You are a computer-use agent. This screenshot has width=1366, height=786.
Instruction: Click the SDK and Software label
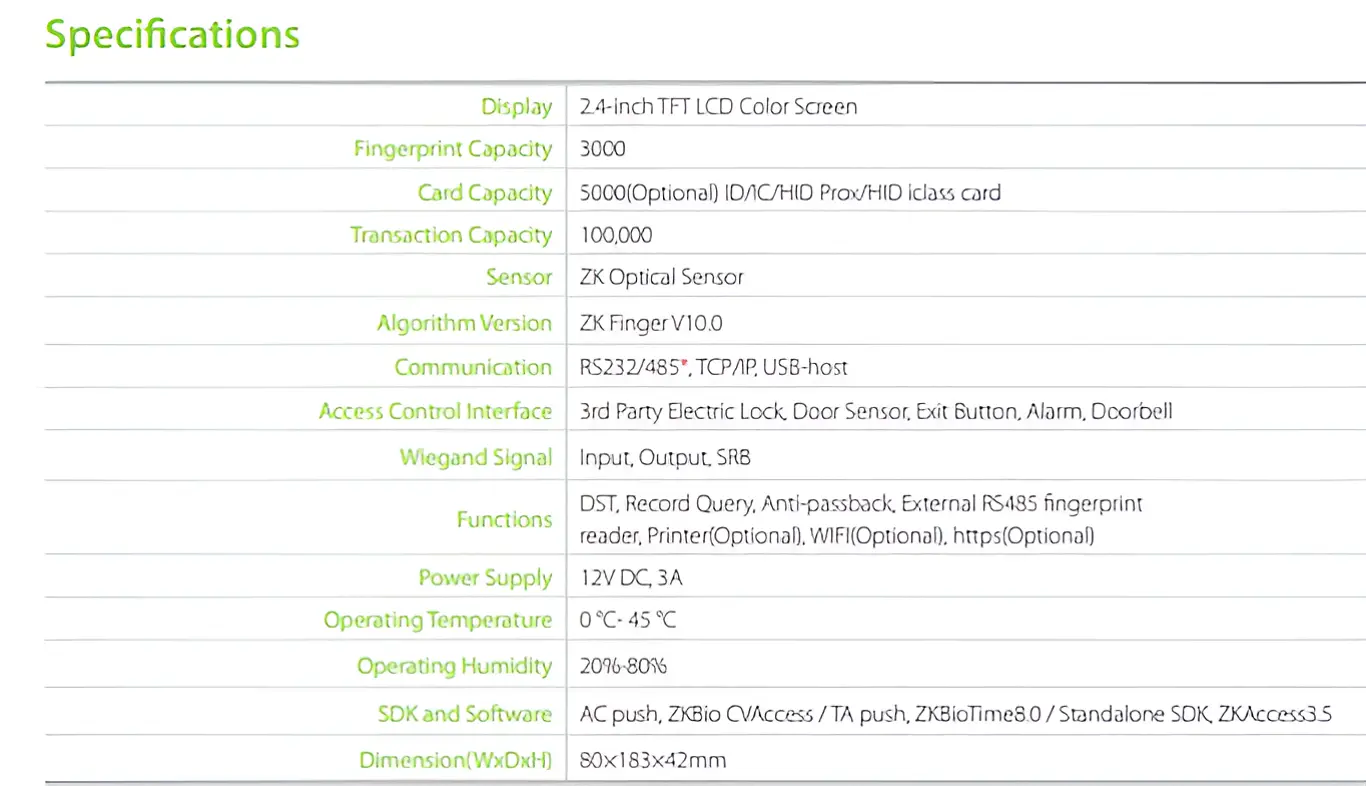click(x=464, y=714)
